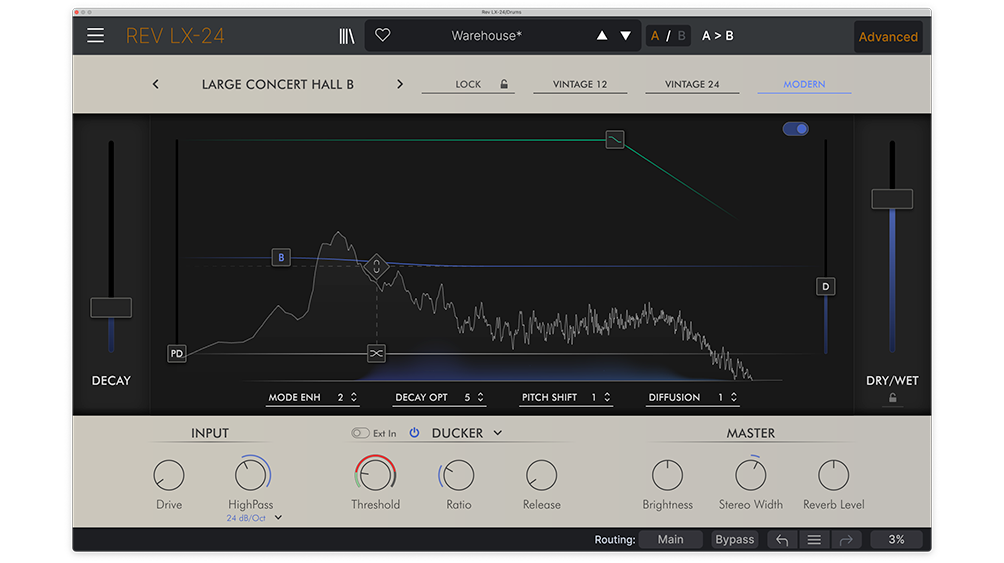The height and width of the screenshot is (563, 1004).
Task: Click the DECAY slider handle
Action: (111, 307)
